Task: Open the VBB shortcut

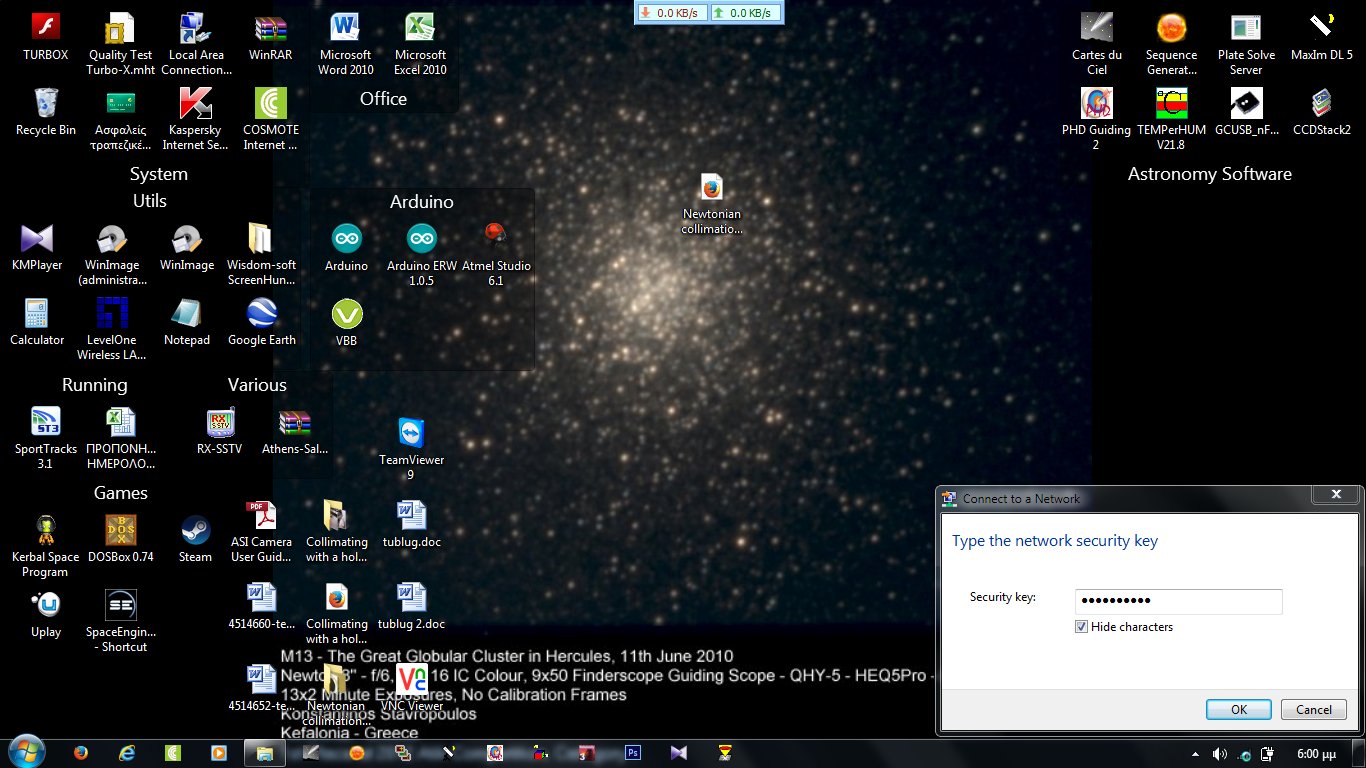Action: point(347,322)
